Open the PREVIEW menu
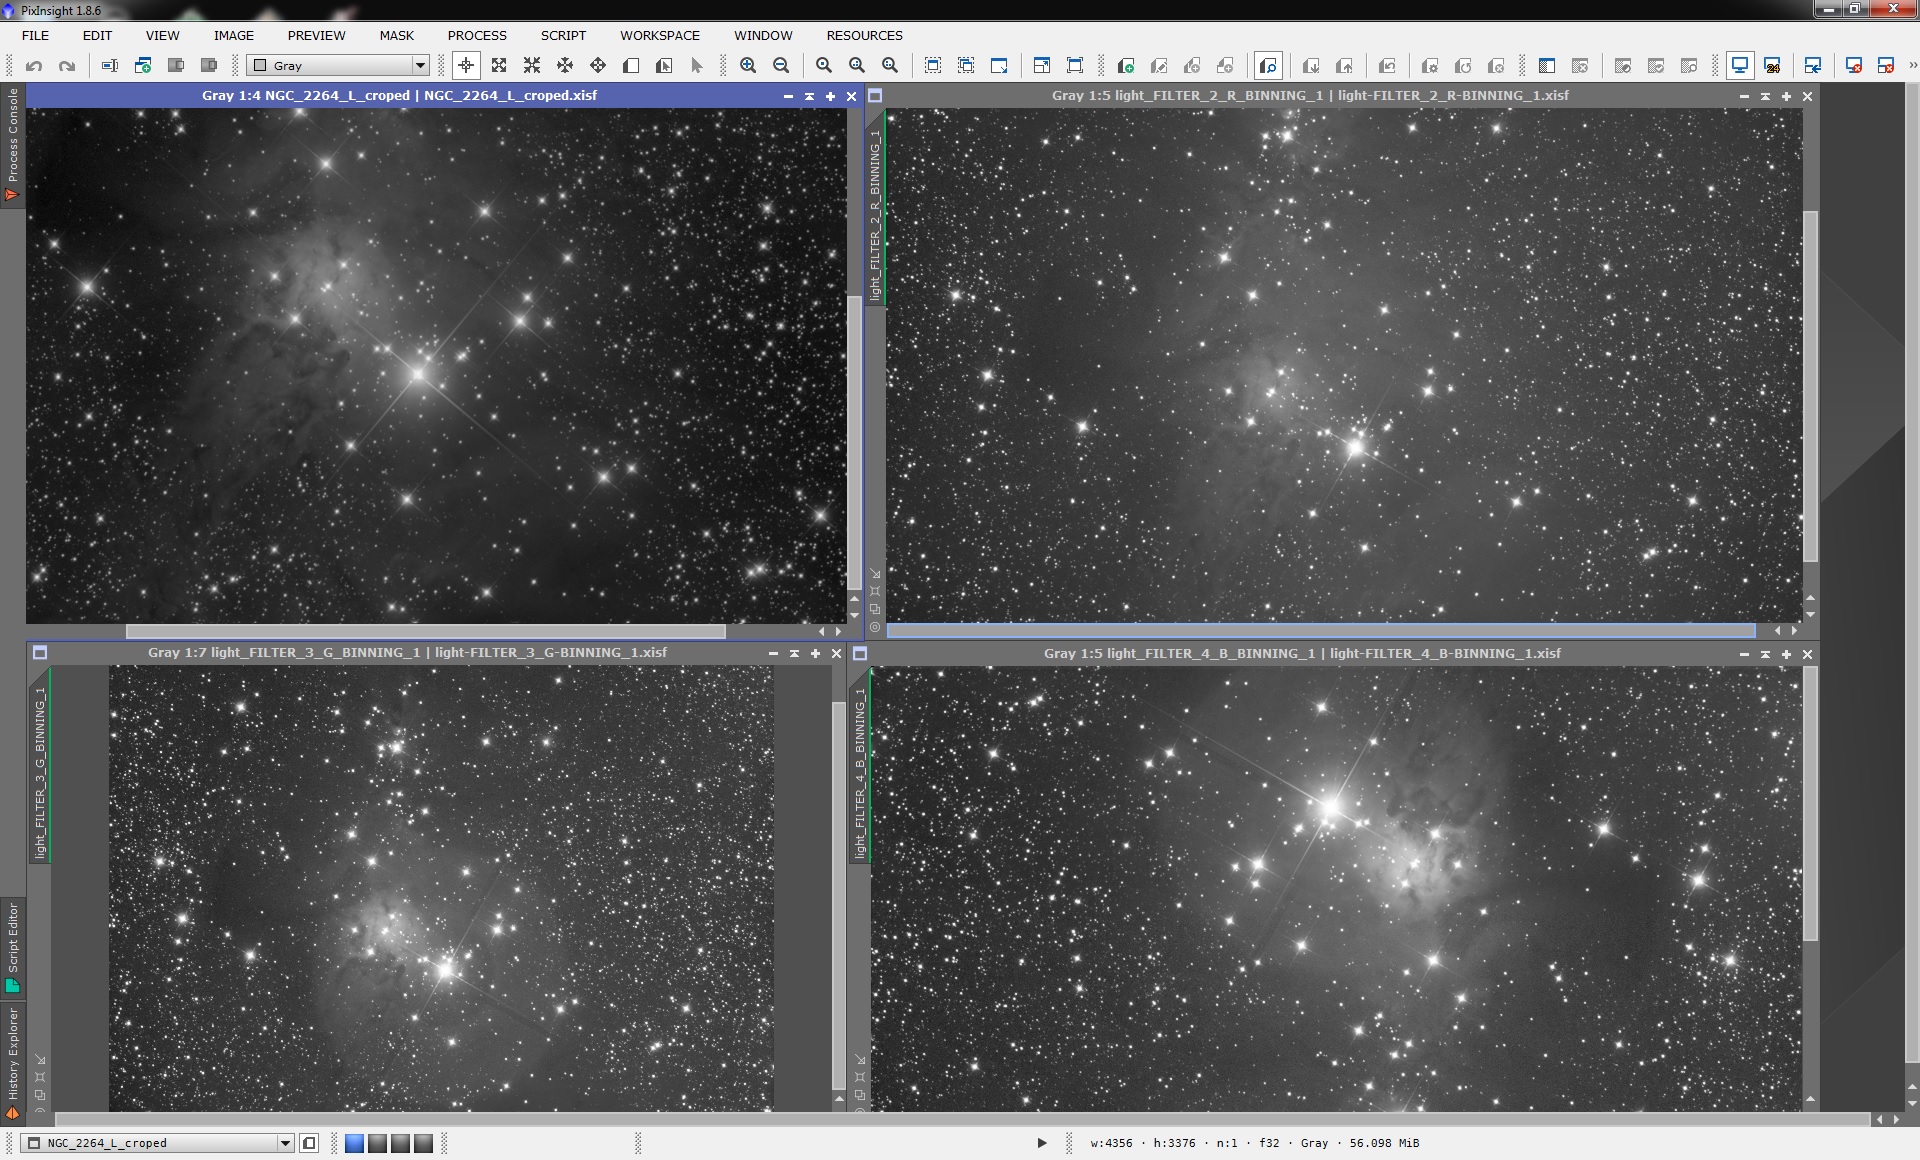 click(316, 35)
